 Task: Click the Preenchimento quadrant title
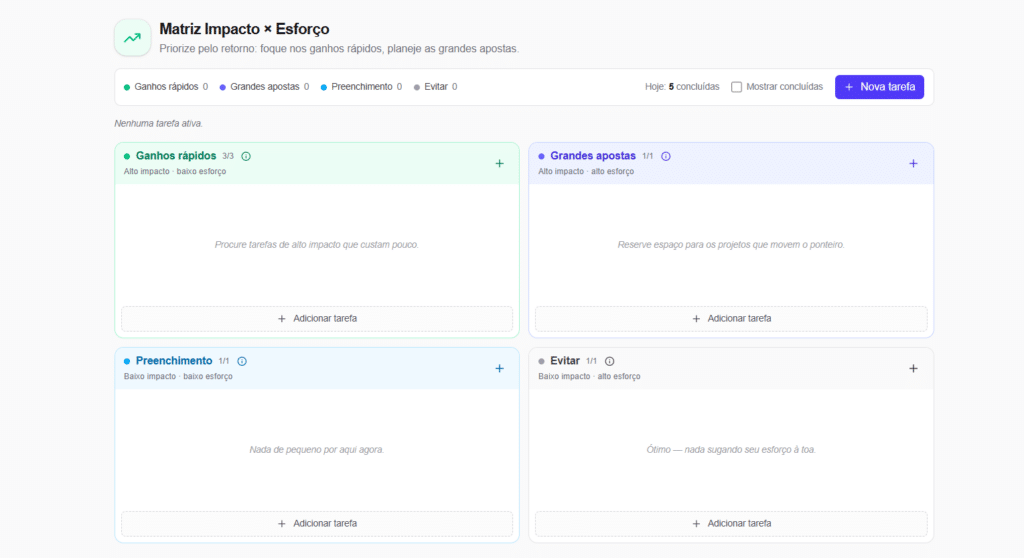point(174,361)
